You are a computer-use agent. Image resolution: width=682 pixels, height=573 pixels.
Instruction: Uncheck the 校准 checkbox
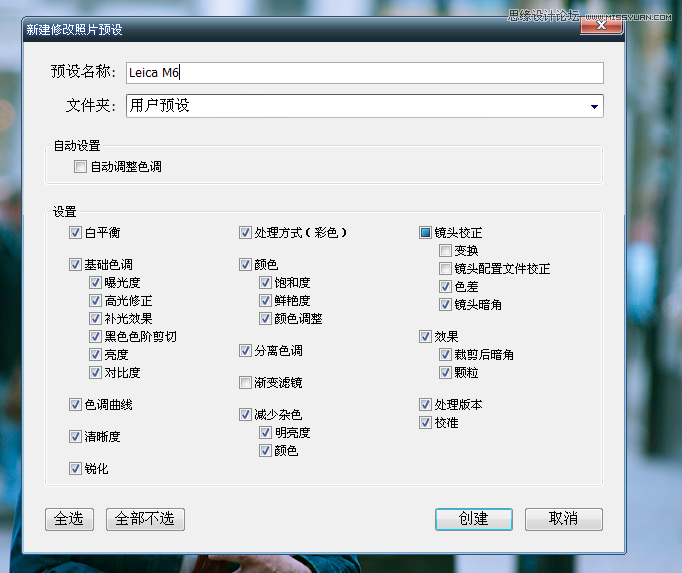(x=425, y=422)
